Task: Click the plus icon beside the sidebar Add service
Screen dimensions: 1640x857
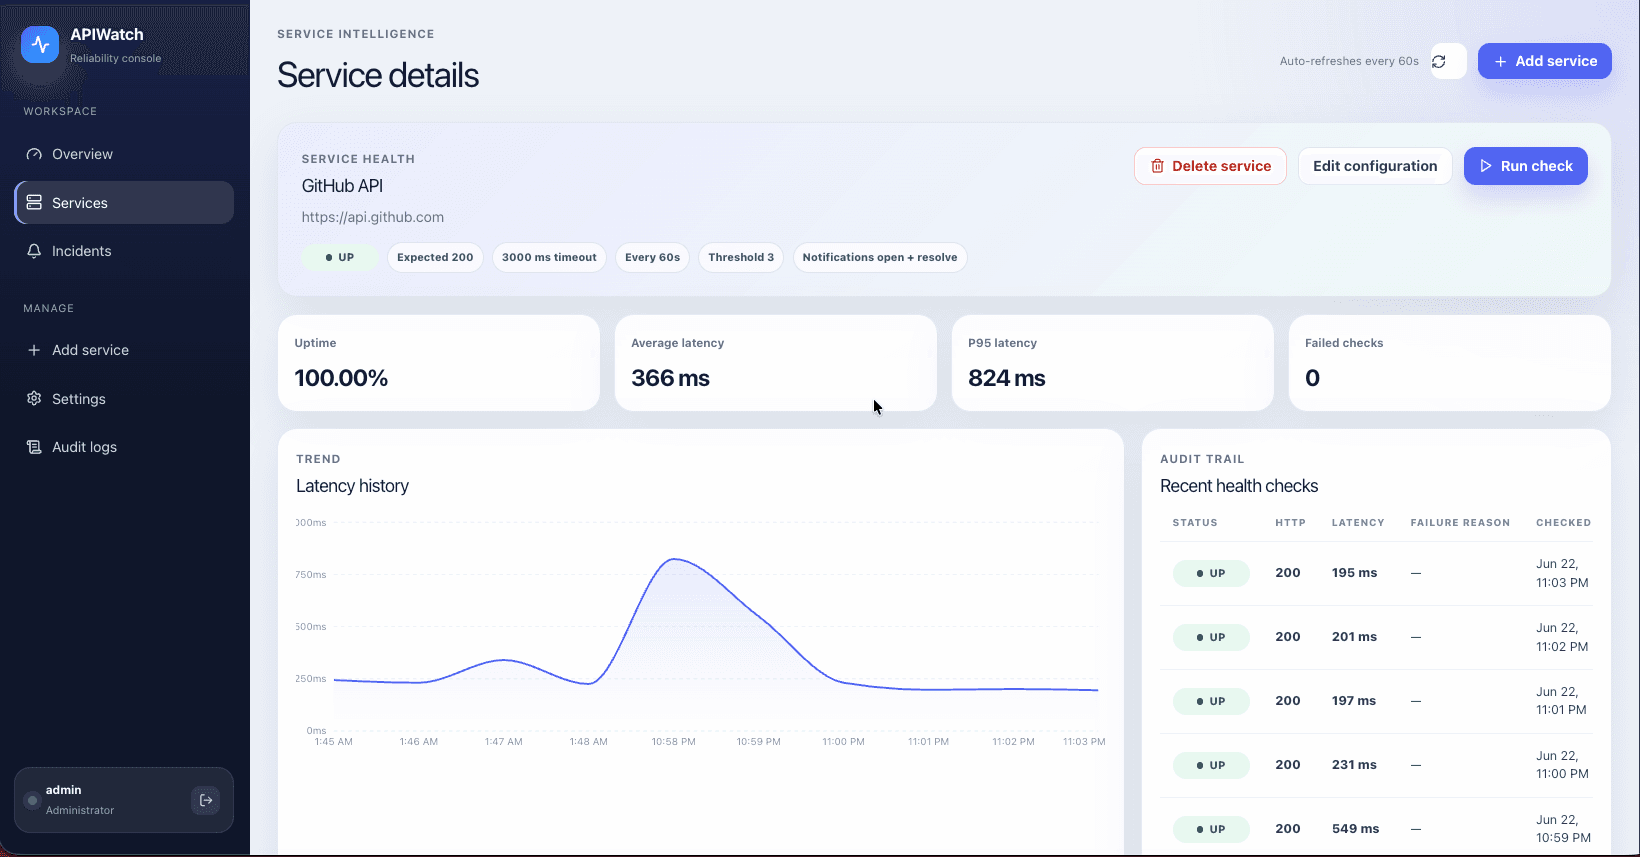Action: [34, 350]
